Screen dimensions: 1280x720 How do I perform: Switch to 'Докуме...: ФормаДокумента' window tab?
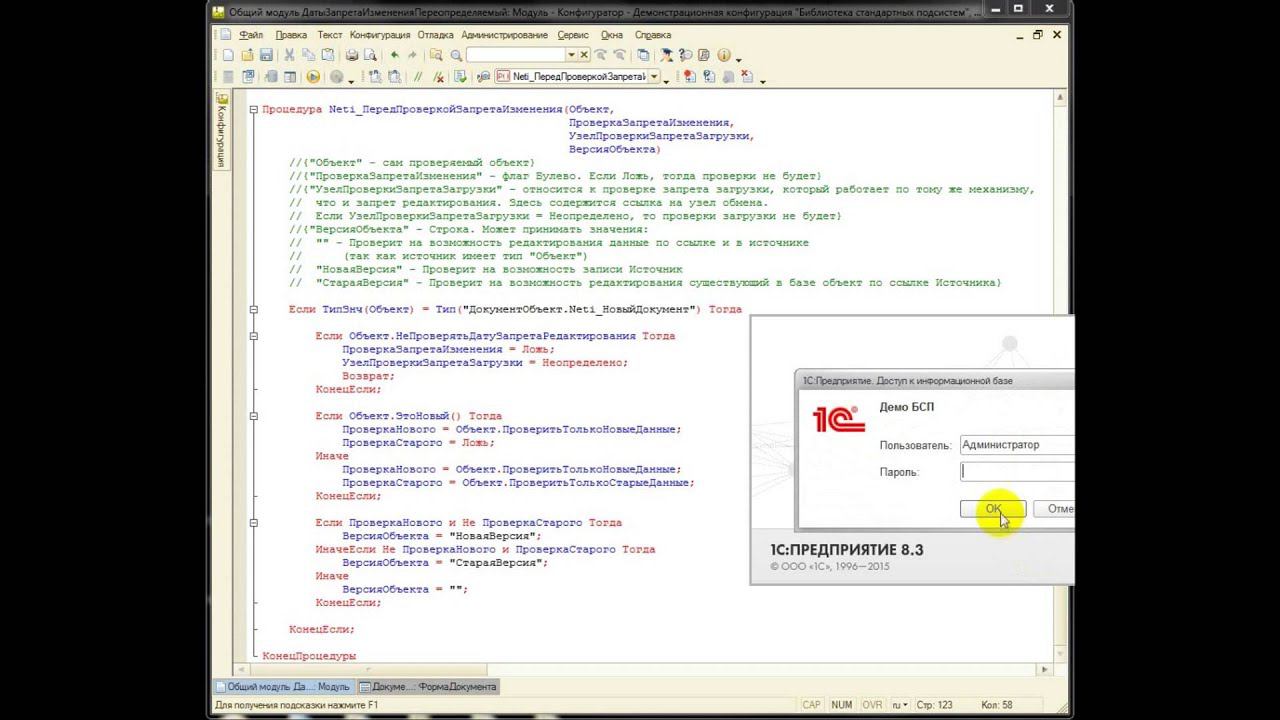click(427, 687)
